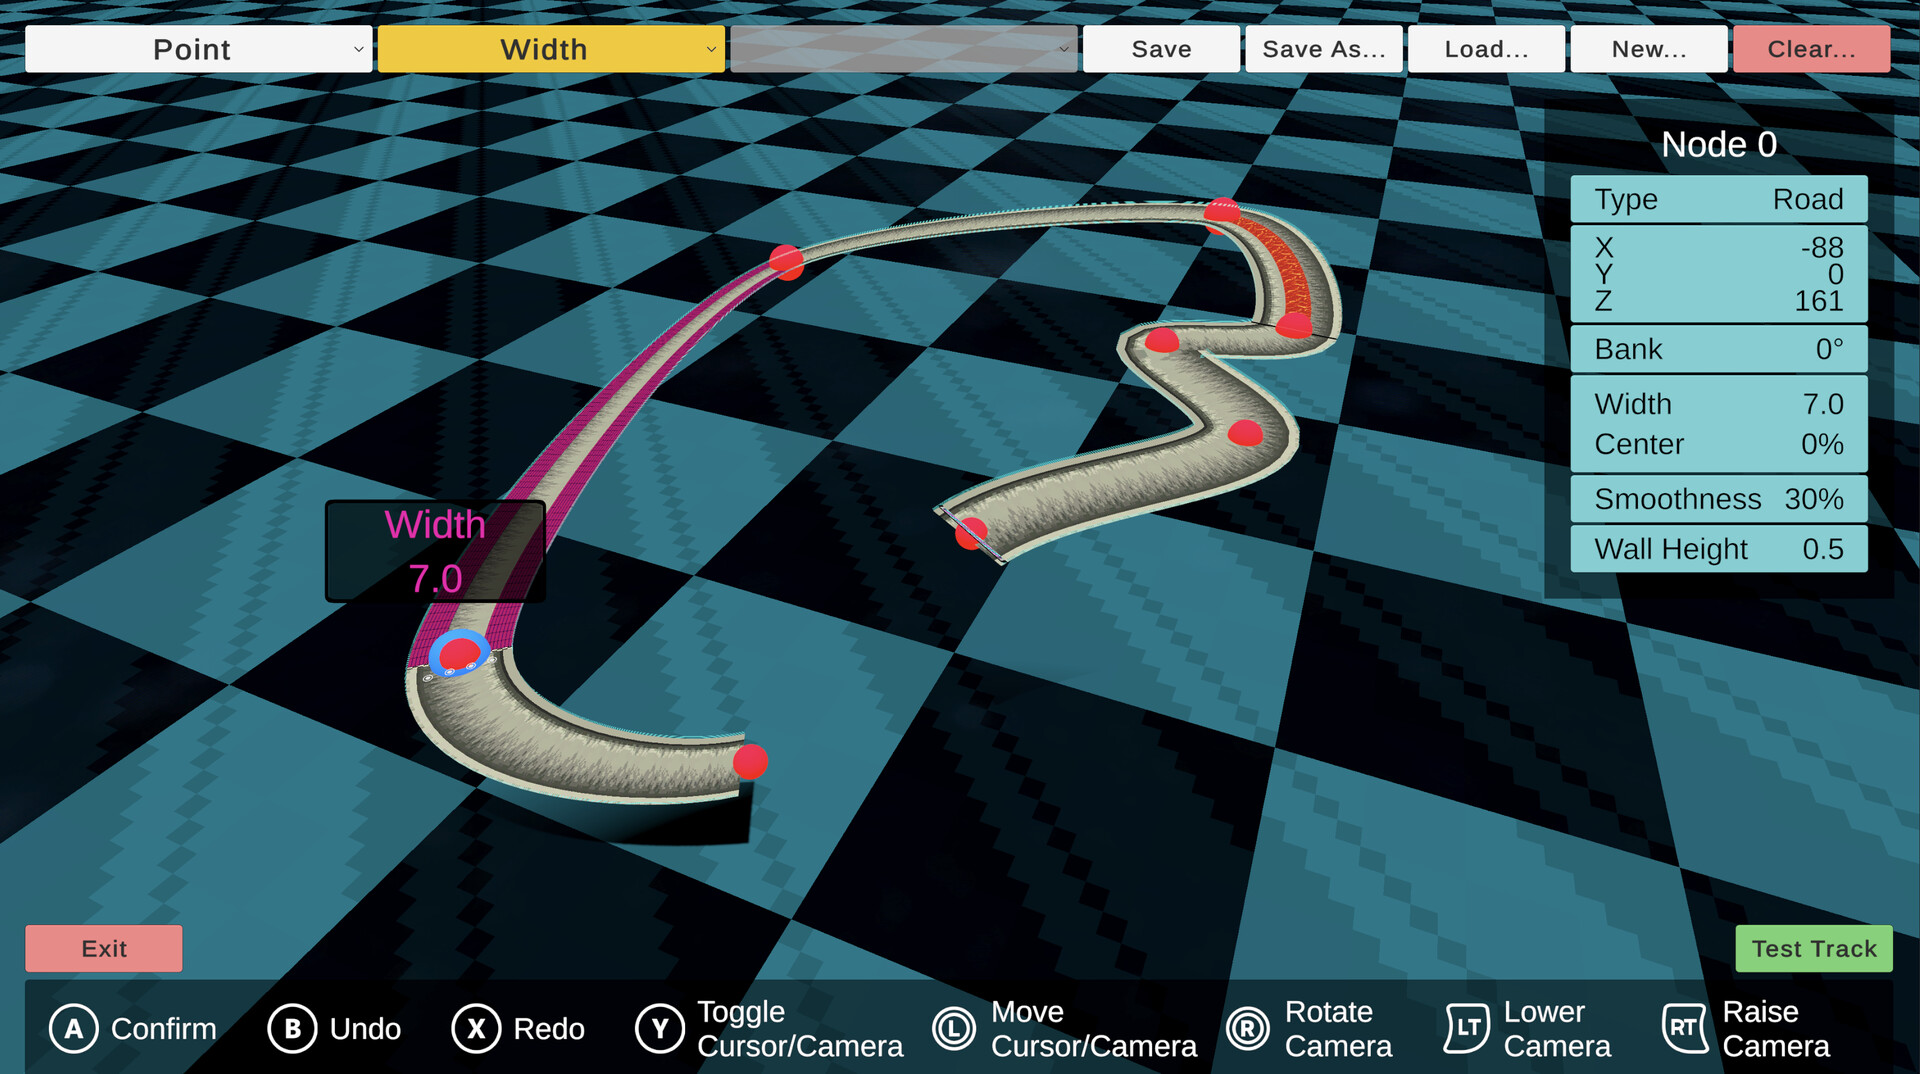Open the Save As dialog
Image resolution: width=1920 pixels, height=1074 pixels.
pyautogui.click(x=1322, y=48)
